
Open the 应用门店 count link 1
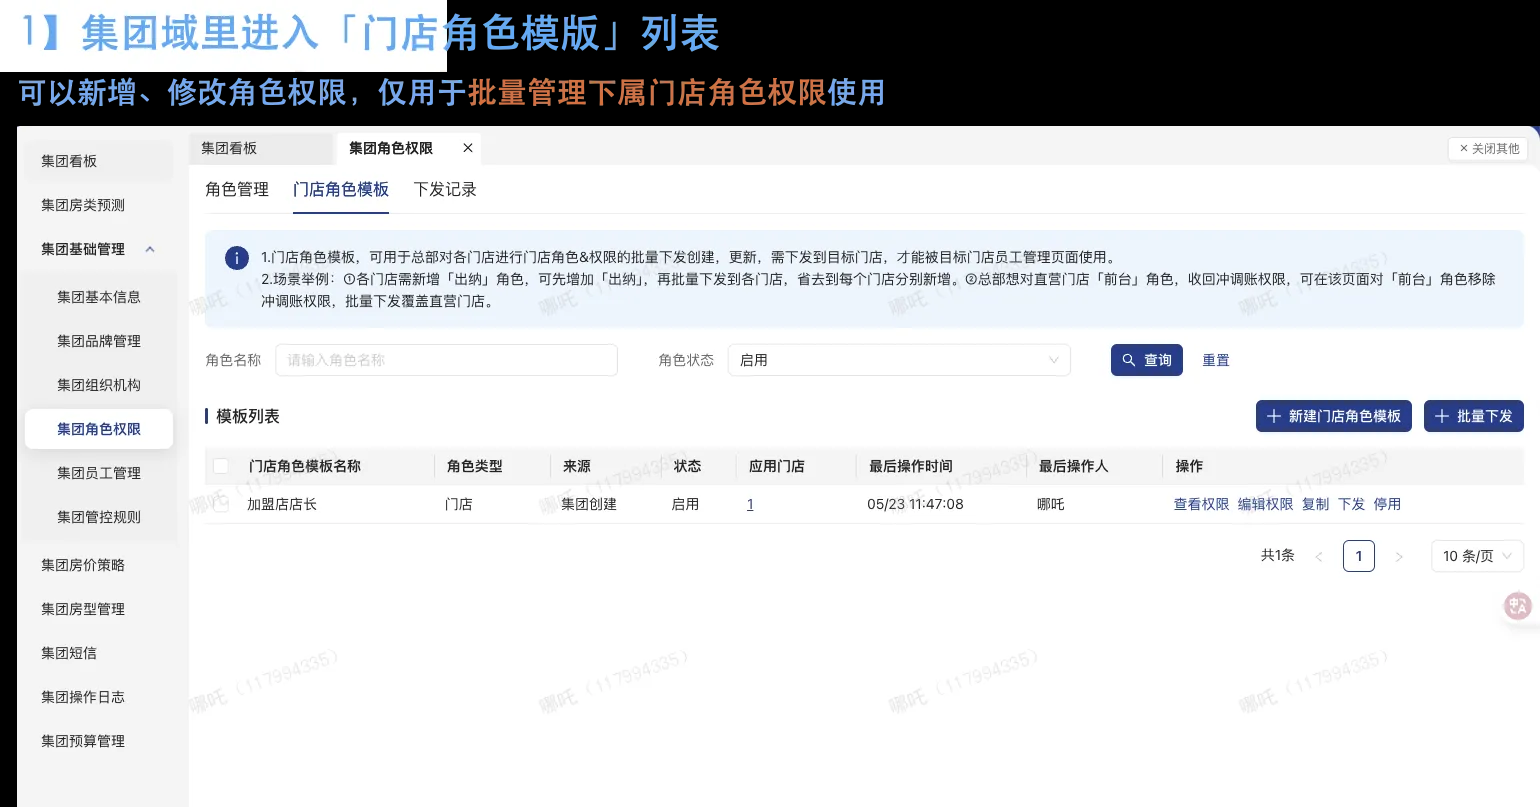point(750,504)
